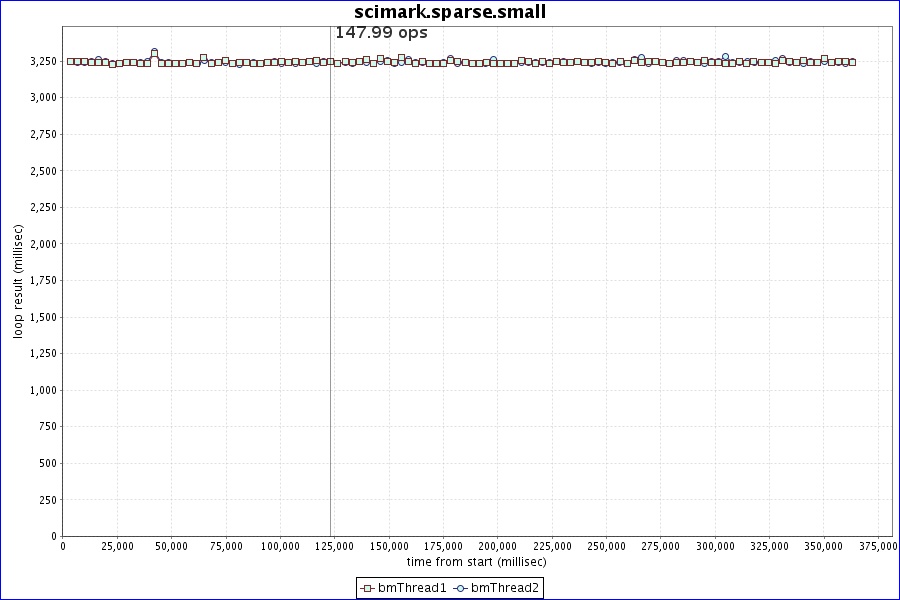Click the 3,250 tick on the y-axis

point(41,62)
